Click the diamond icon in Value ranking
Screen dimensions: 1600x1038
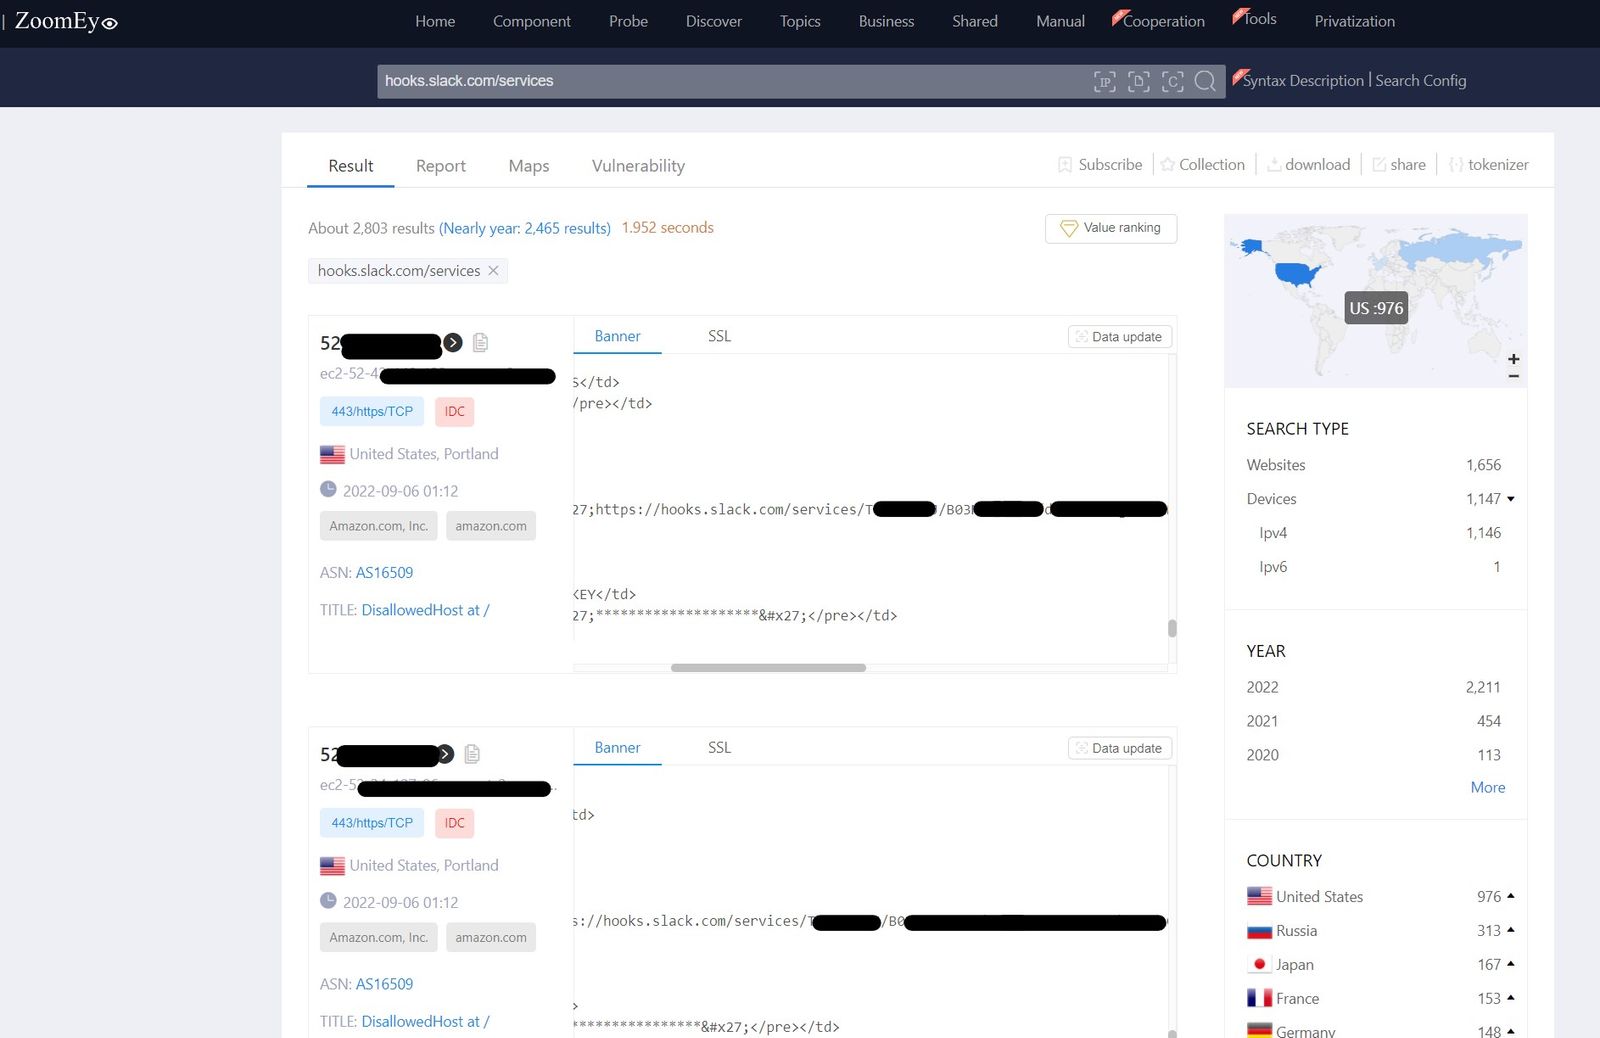pos(1069,228)
